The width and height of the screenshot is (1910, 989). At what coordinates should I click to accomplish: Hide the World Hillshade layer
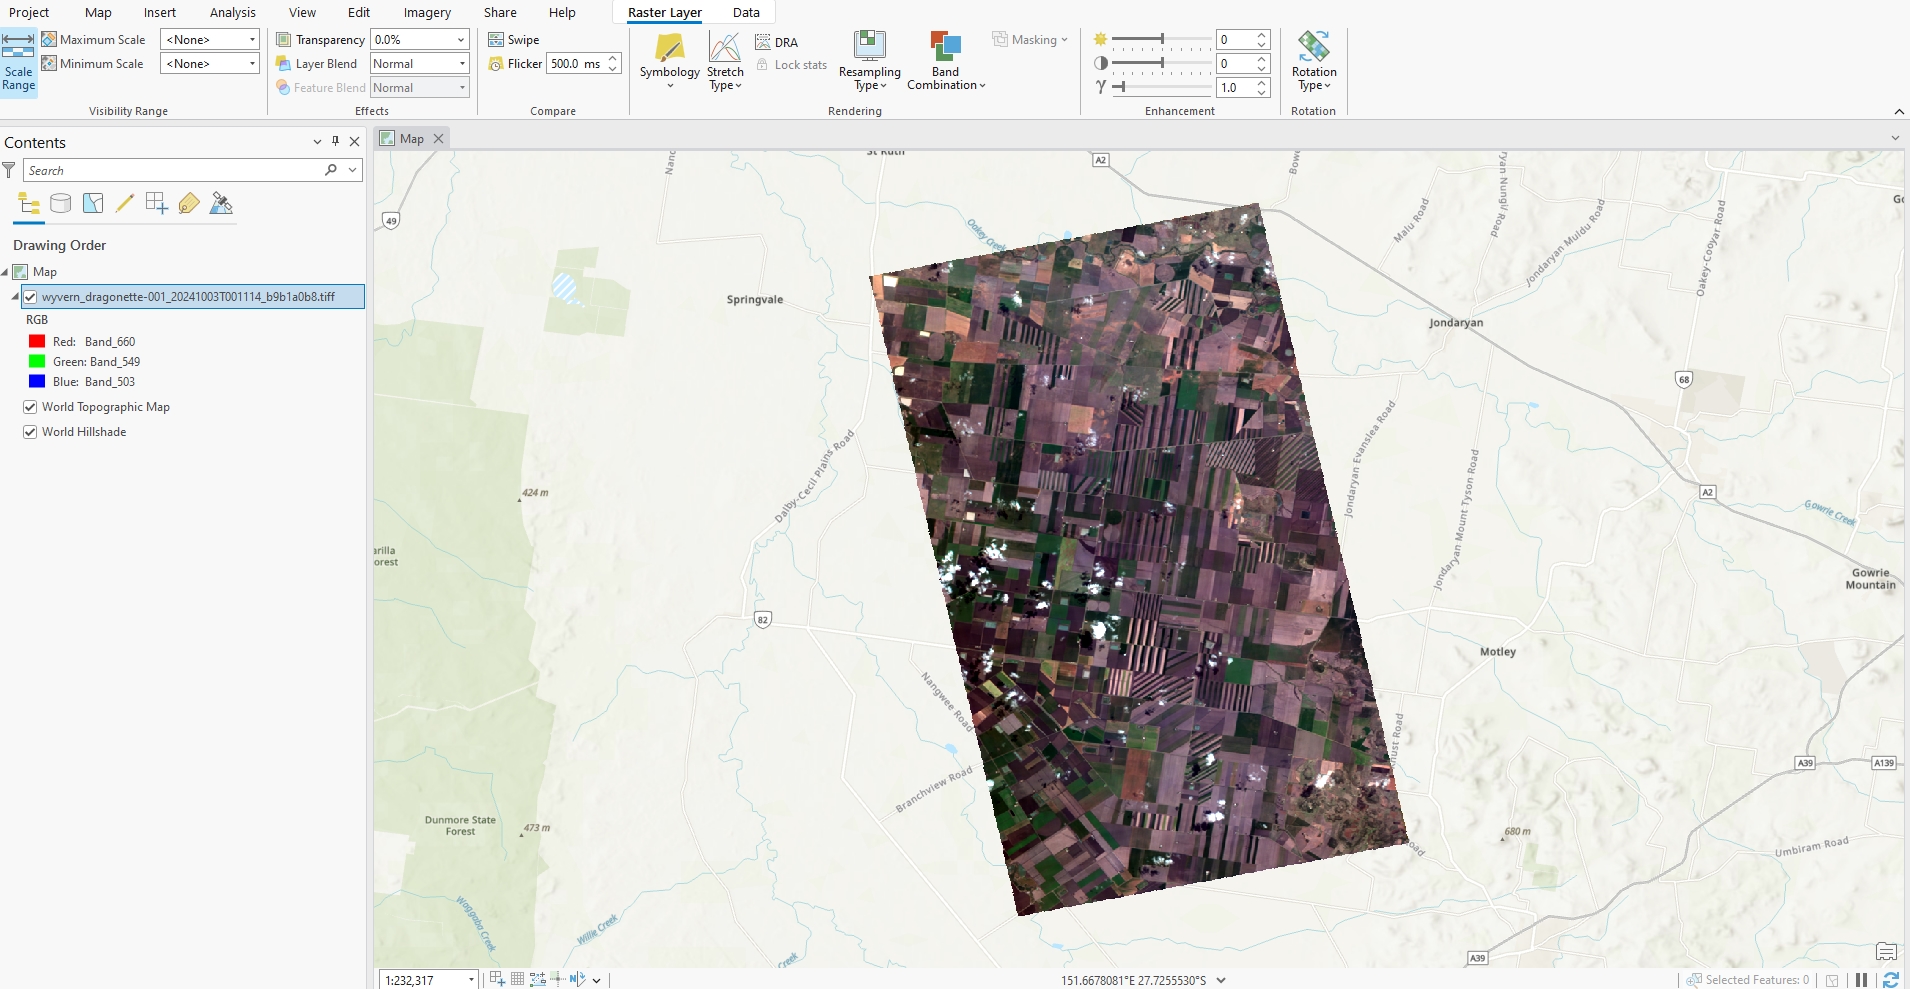point(30,432)
